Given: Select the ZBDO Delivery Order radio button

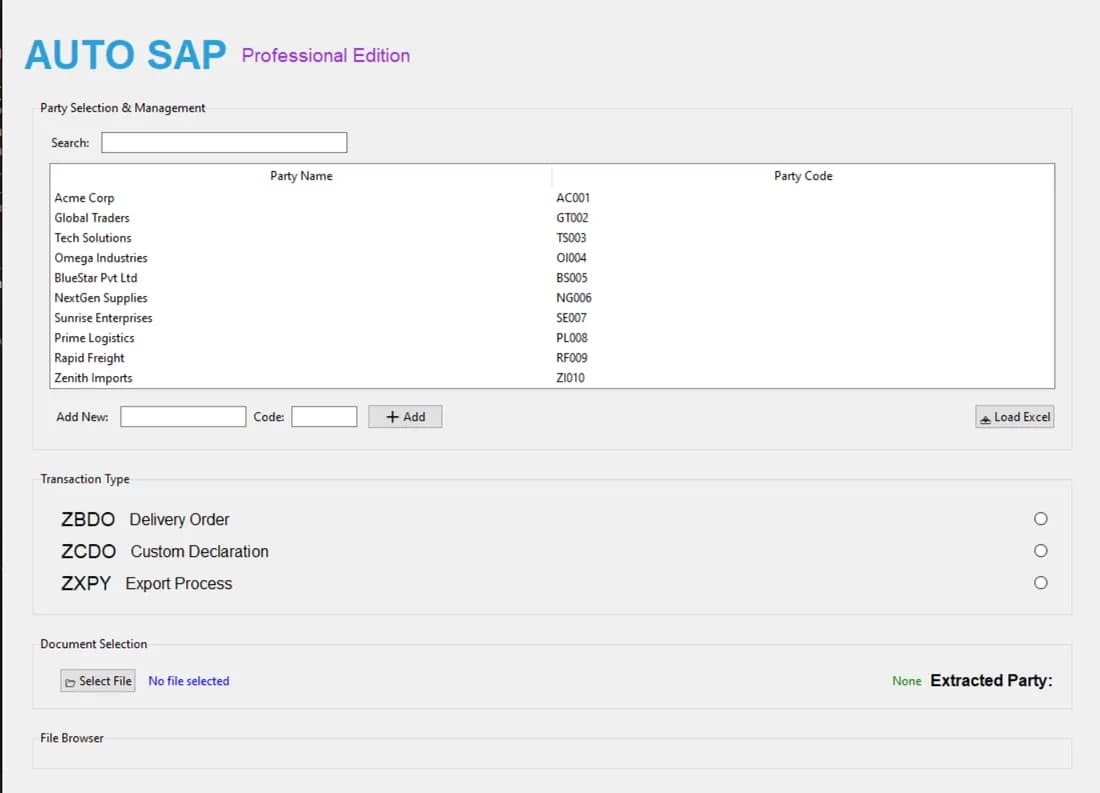Looking at the screenshot, I should tap(1040, 519).
